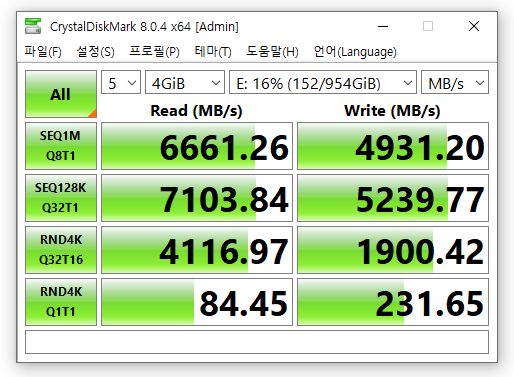Click the SEQ128K write result 5239.77

[393, 198]
